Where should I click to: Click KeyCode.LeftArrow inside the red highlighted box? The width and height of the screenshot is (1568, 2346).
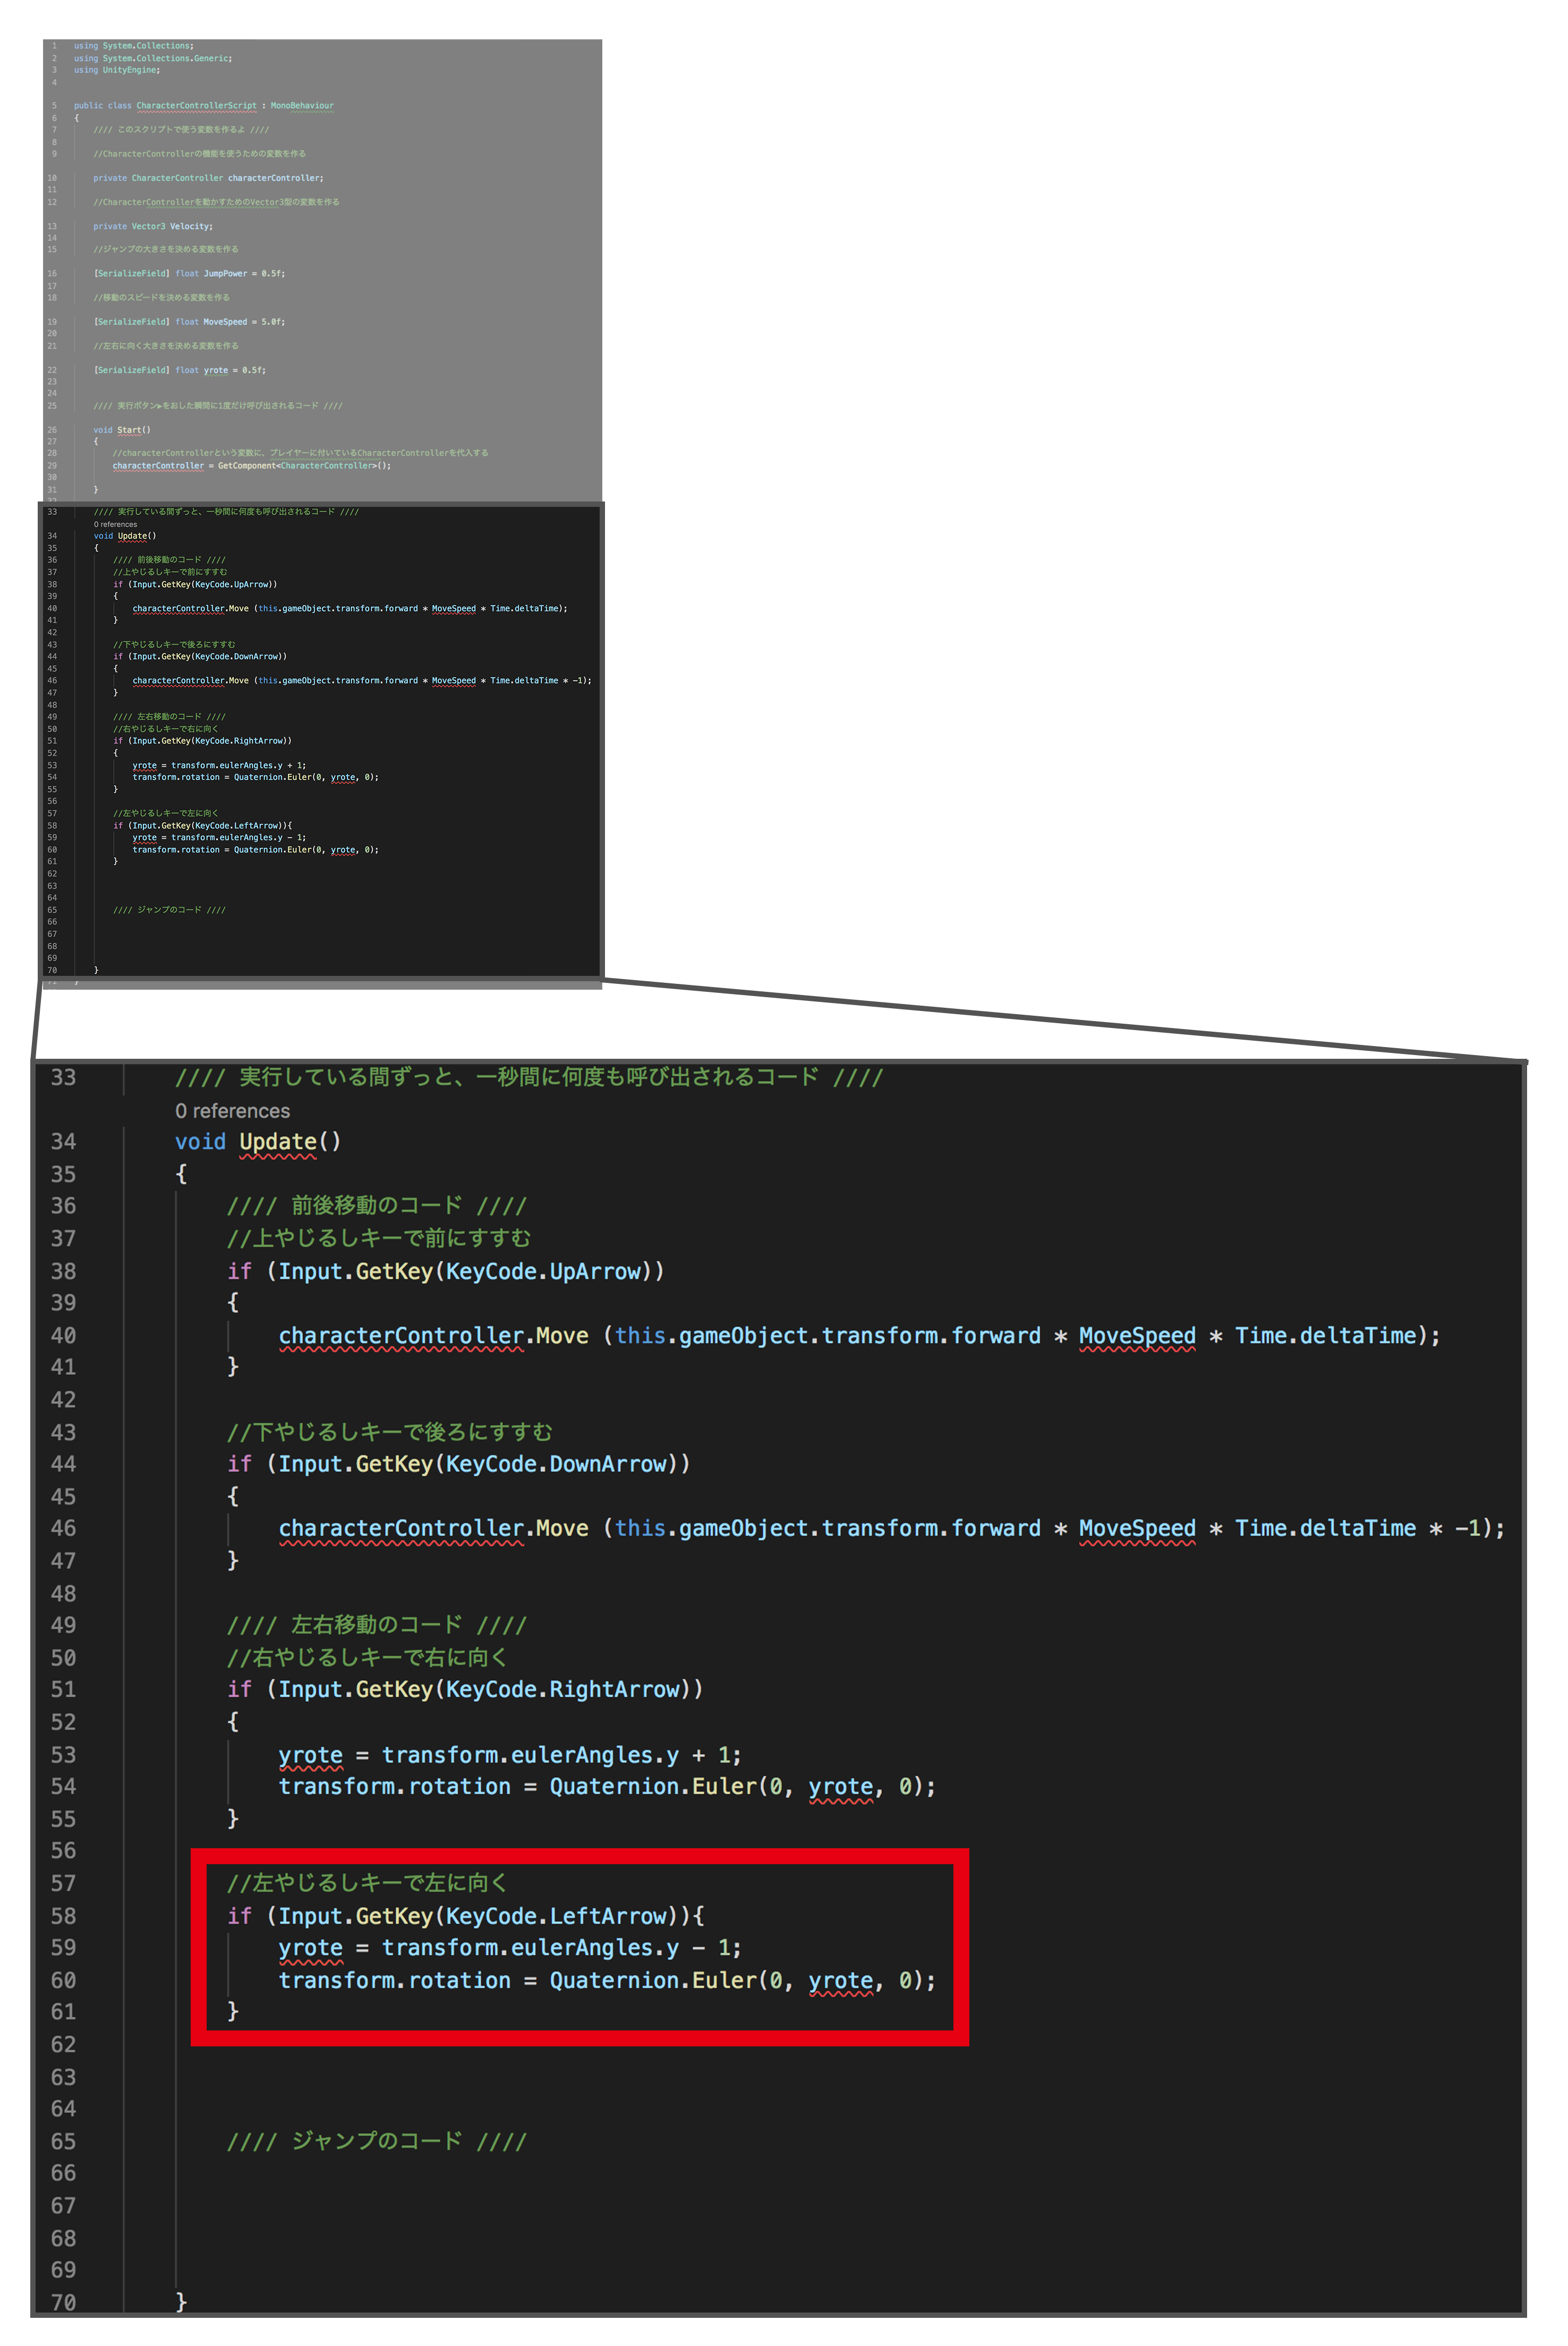click(x=557, y=1915)
